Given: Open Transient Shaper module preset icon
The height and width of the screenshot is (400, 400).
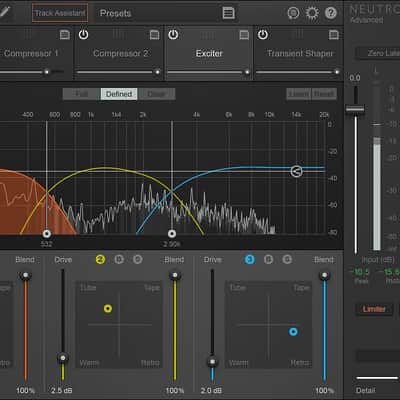Looking at the screenshot, I should pos(334,35).
